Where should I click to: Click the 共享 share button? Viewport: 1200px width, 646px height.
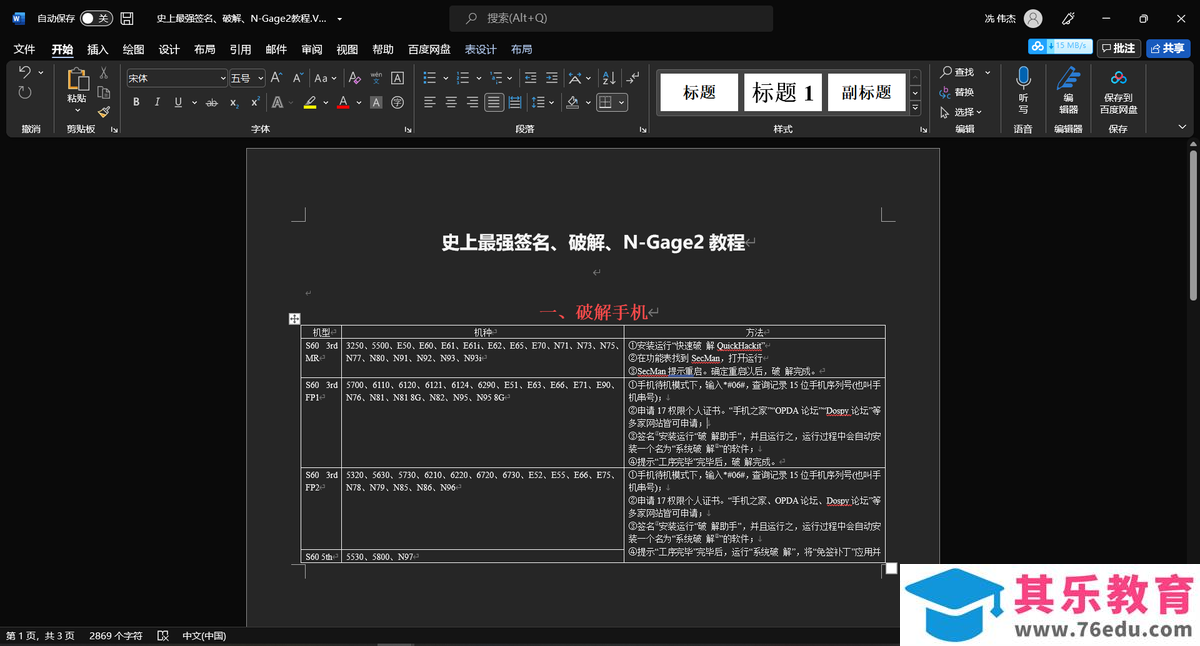coord(1168,48)
